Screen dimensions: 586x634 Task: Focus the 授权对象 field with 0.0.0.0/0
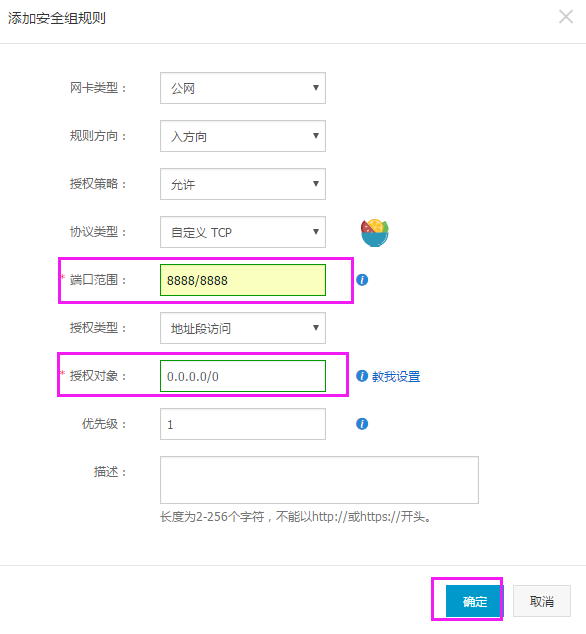(243, 376)
